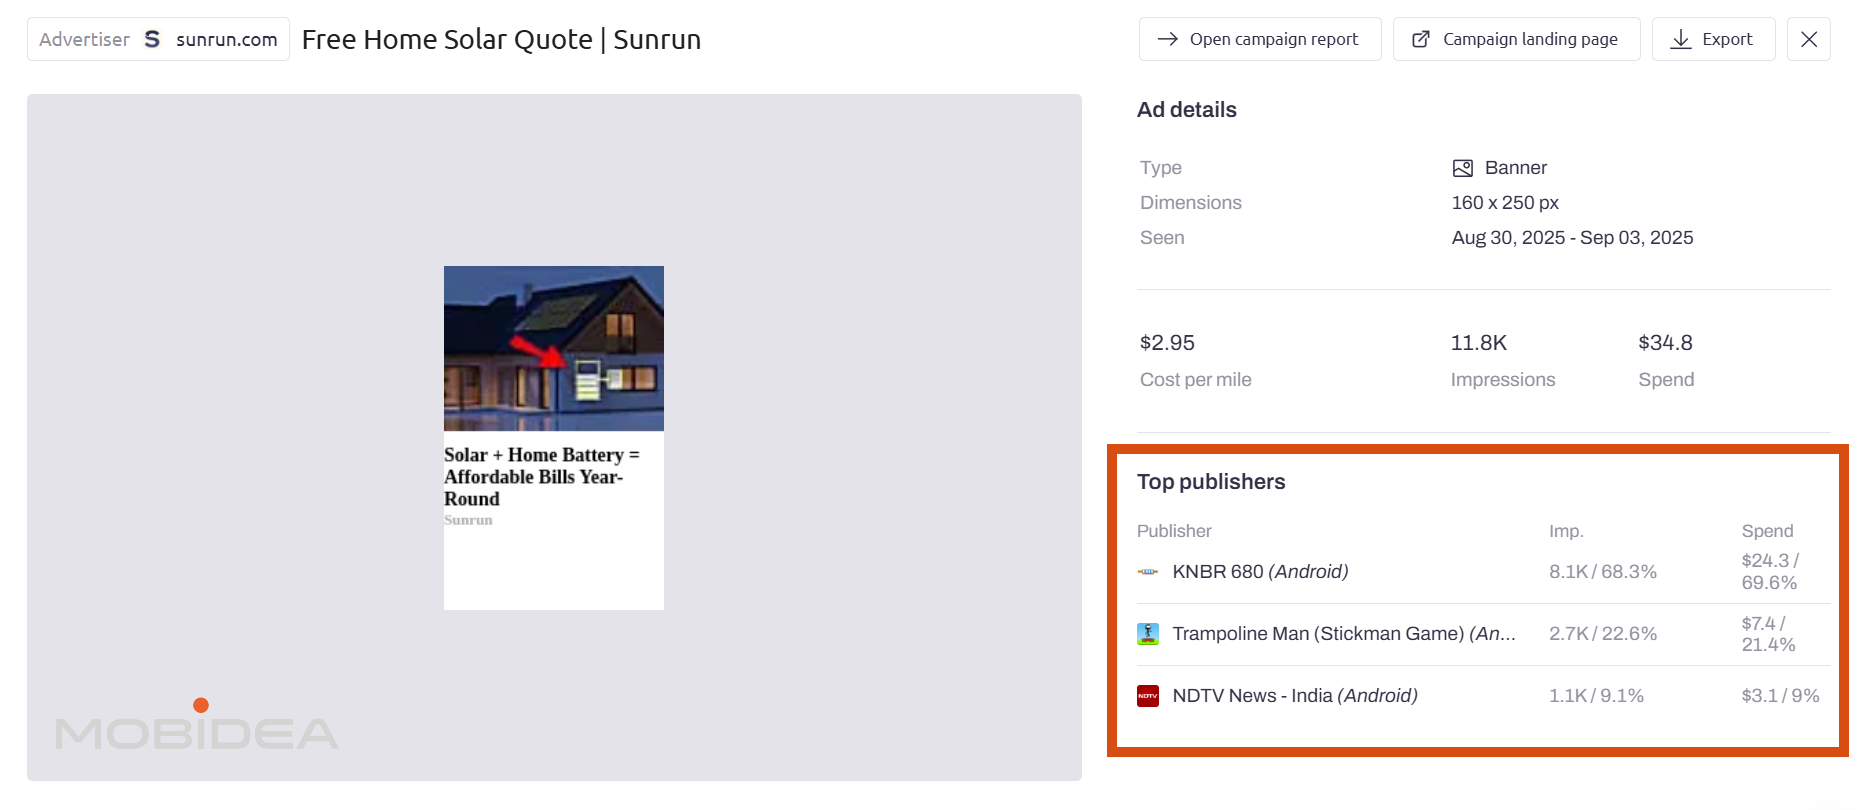The height and width of the screenshot is (810, 1858).
Task: Click the 11.8K impressions value
Action: pos(1479,343)
